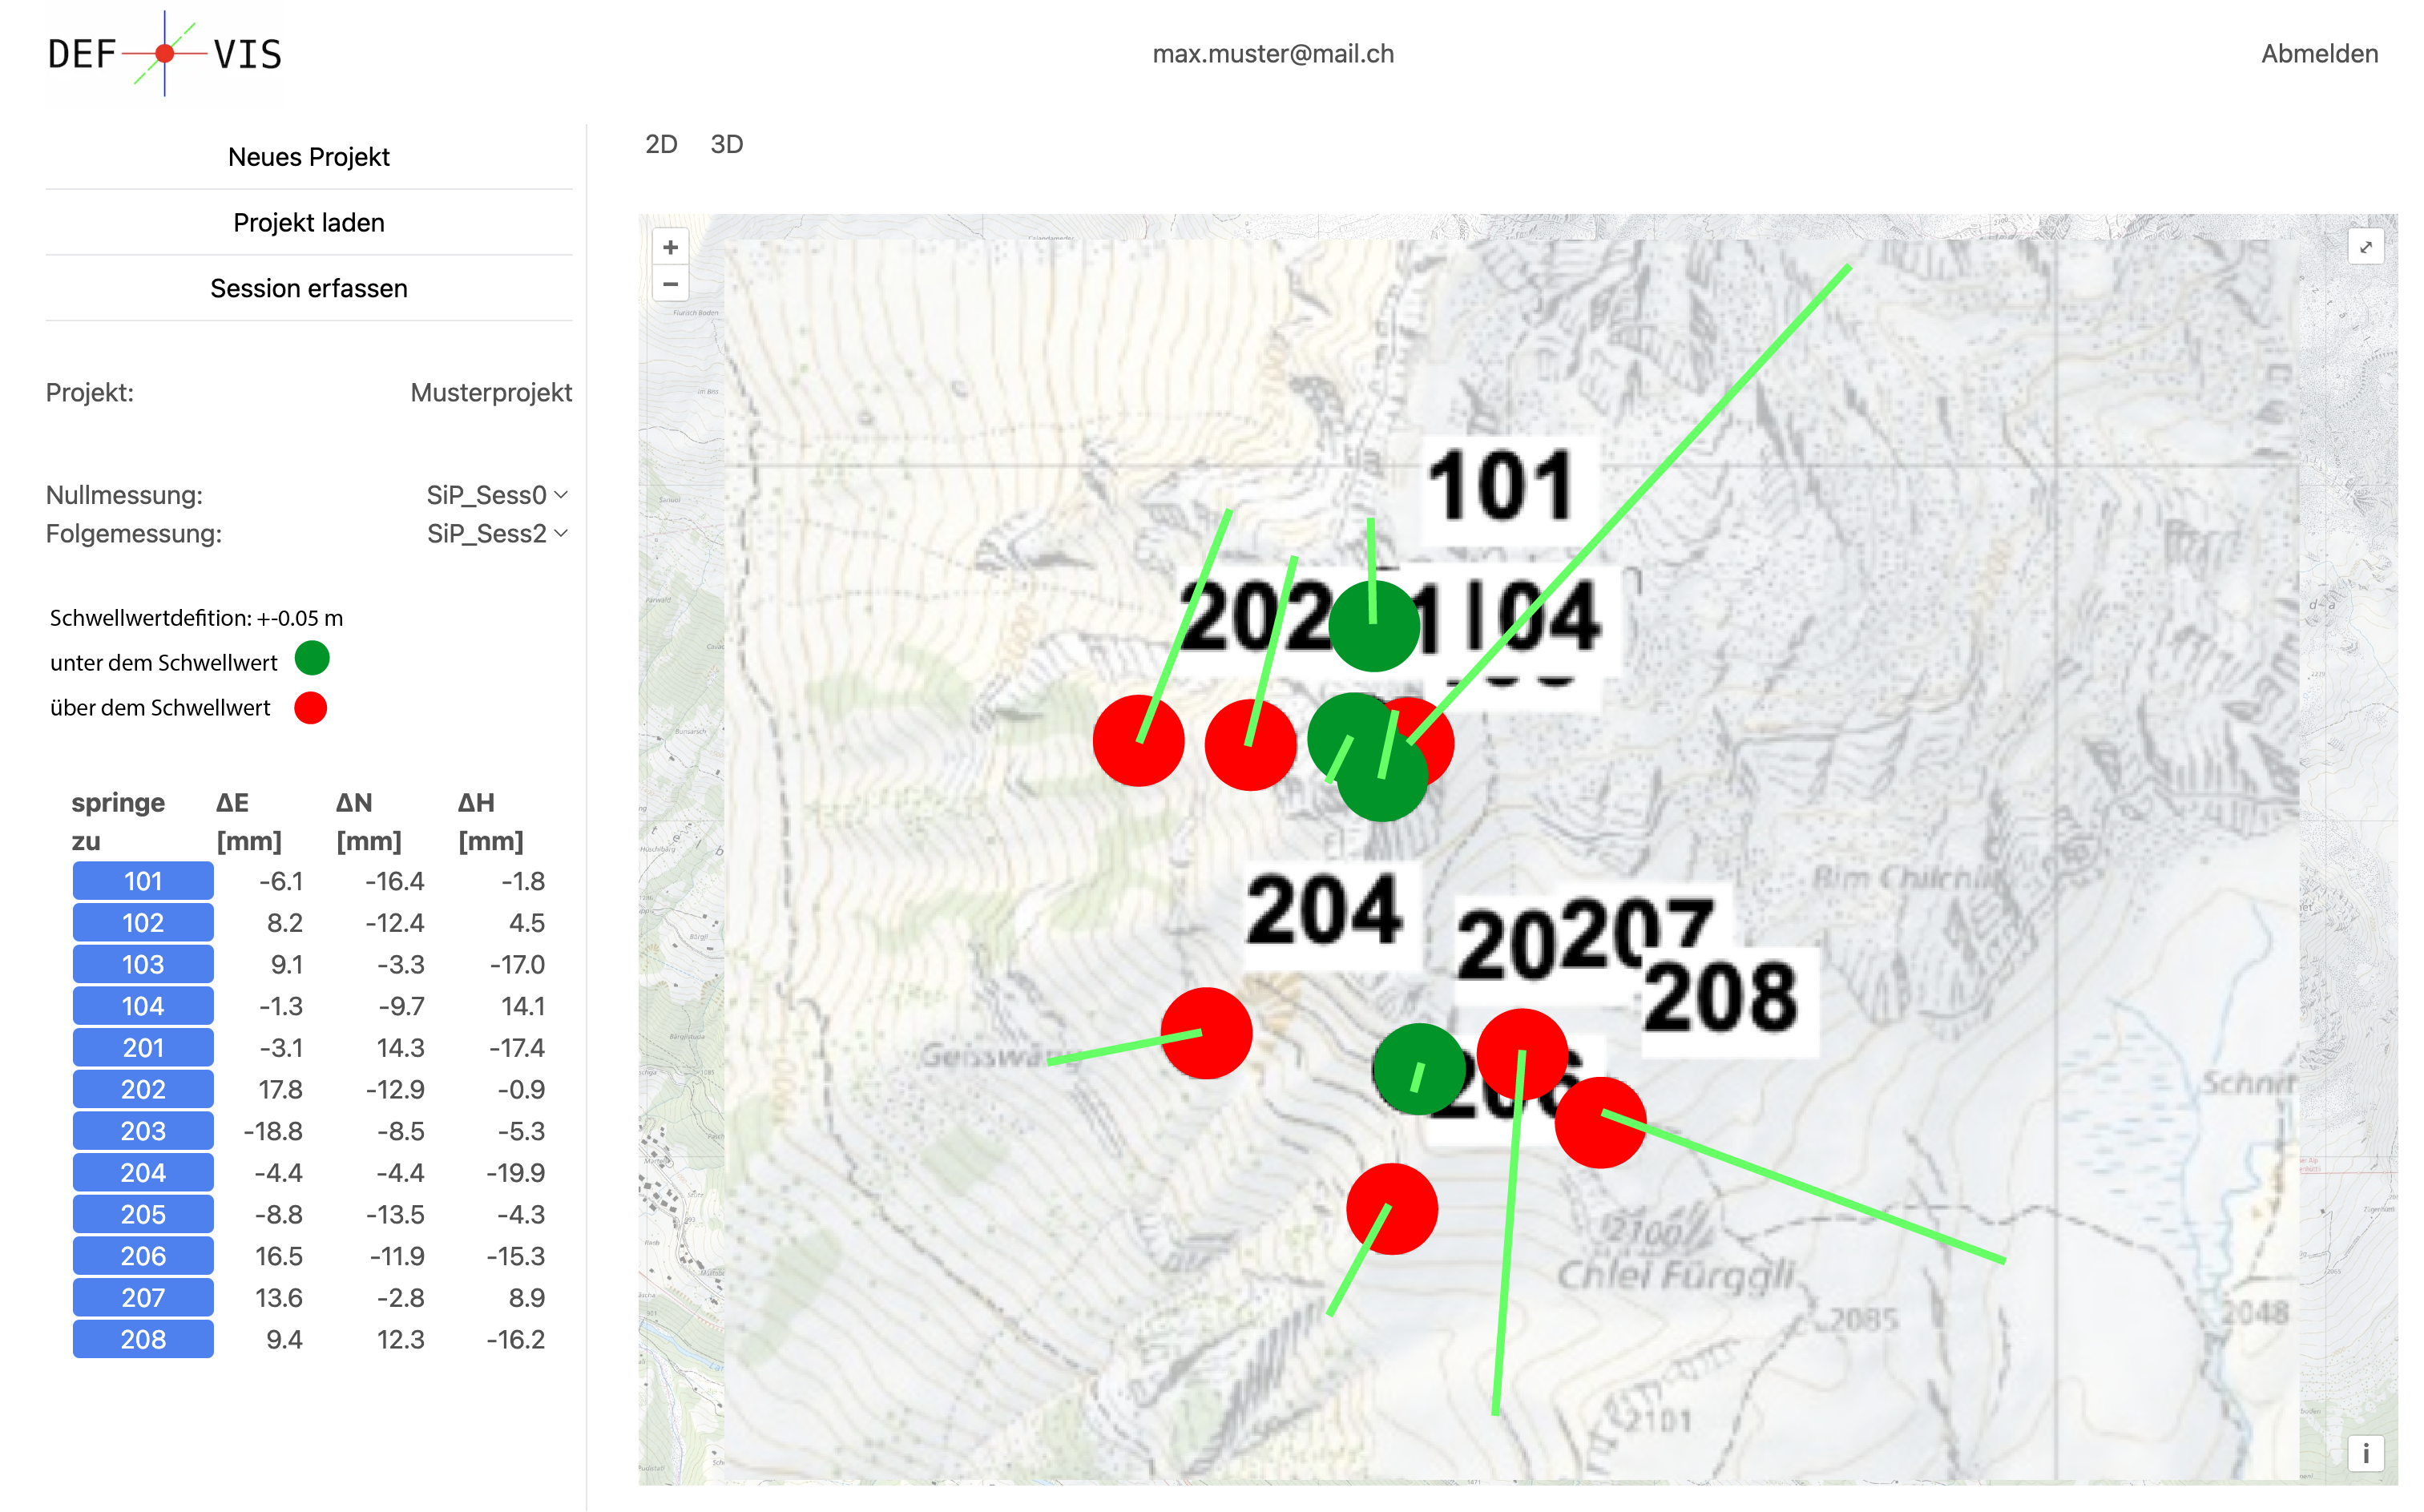The height and width of the screenshot is (1512, 2424).
Task: Click ΔH [mm] column header
Action: click(490, 822)
